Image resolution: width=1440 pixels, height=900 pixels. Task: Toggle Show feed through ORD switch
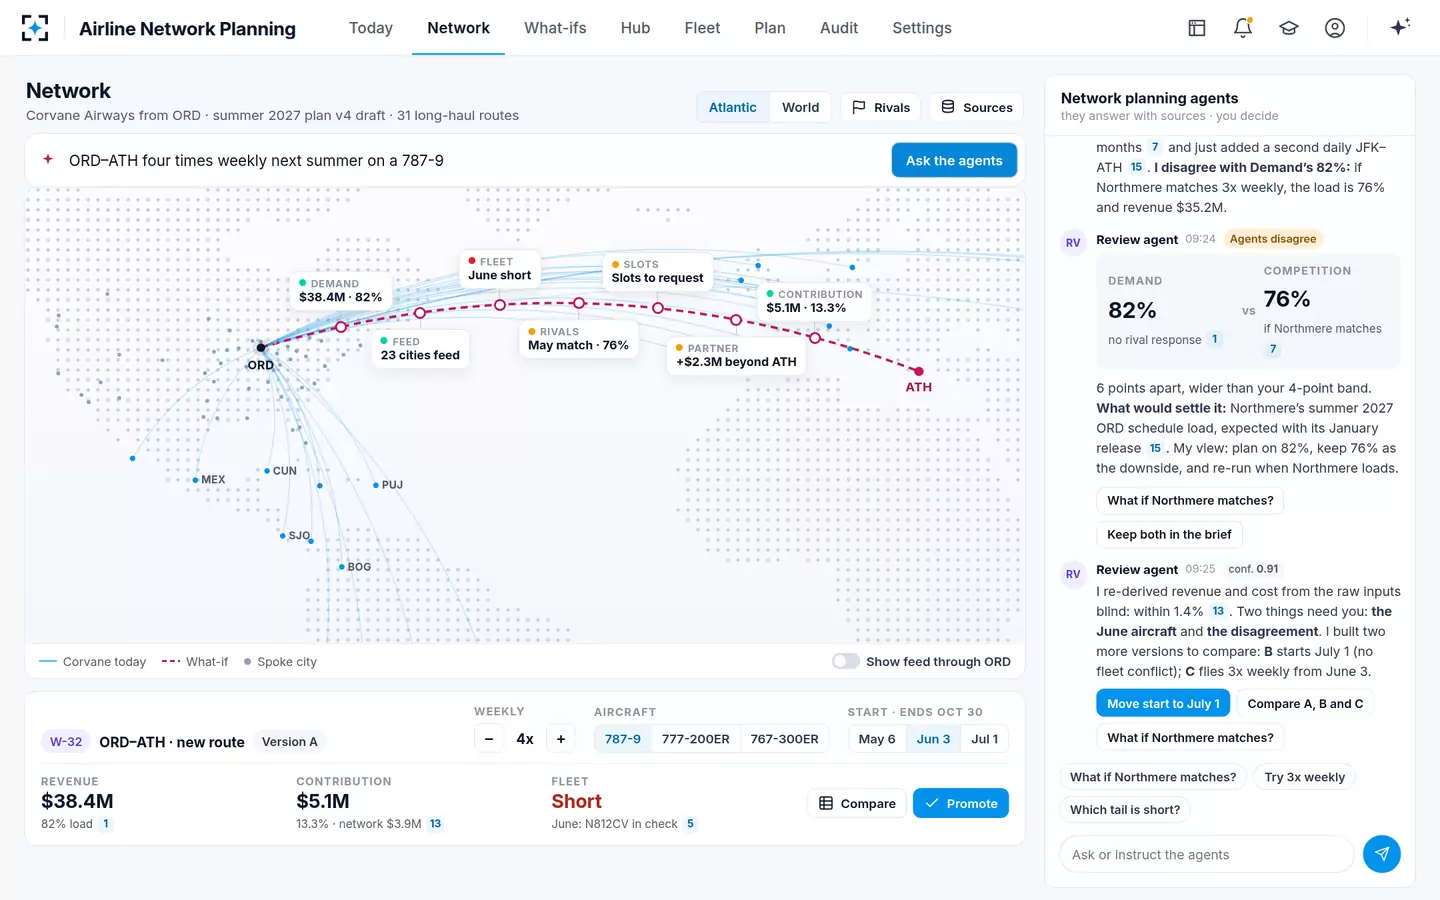pyautogui.click(x=846, y=661)
